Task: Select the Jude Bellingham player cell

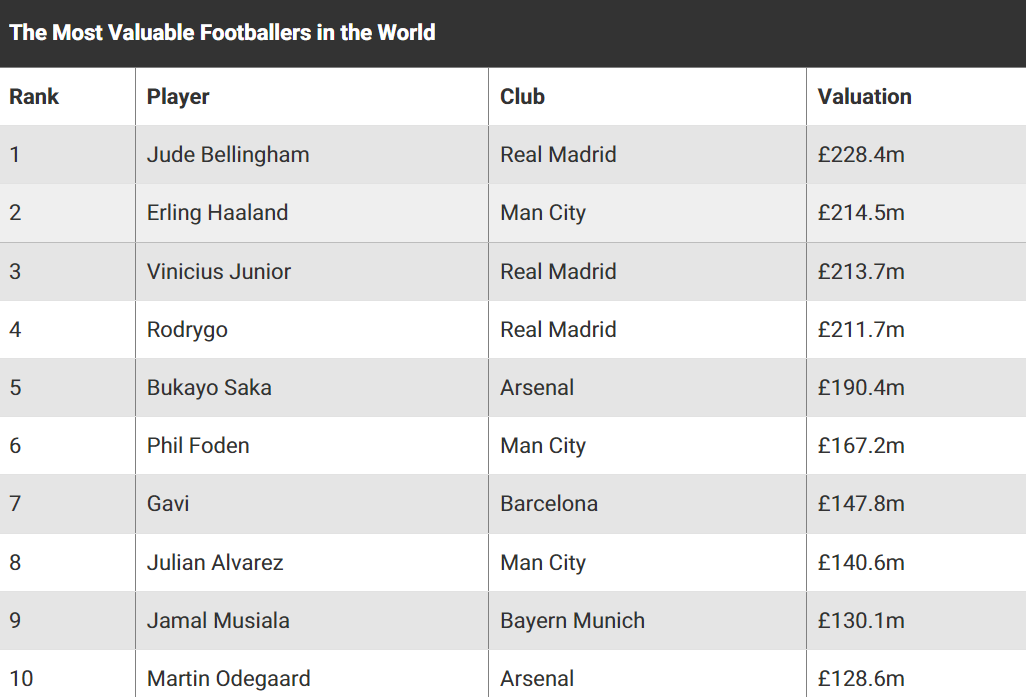Action: pyautogui.click(x=228, y=155)
